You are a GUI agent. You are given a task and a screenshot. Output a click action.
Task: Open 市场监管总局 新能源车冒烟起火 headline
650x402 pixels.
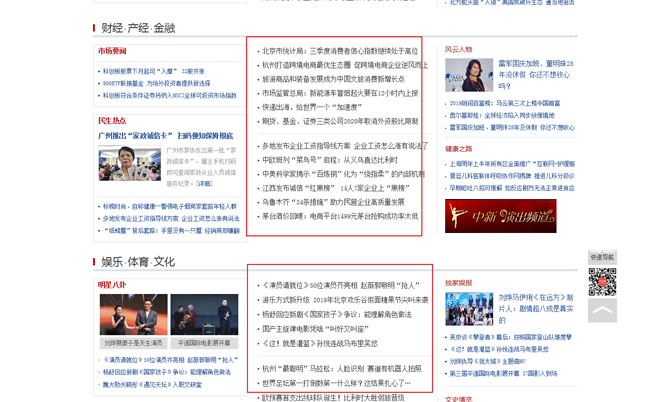click(x=340, y=93)
